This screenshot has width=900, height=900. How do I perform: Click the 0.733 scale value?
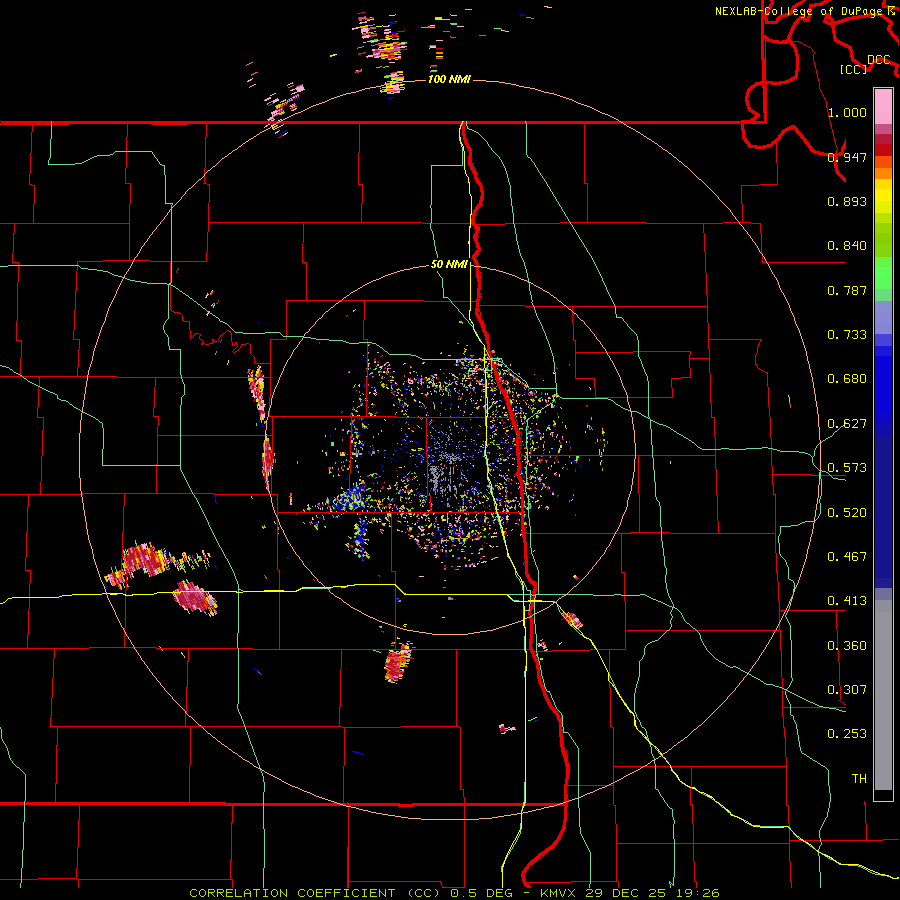click(847, 335)
